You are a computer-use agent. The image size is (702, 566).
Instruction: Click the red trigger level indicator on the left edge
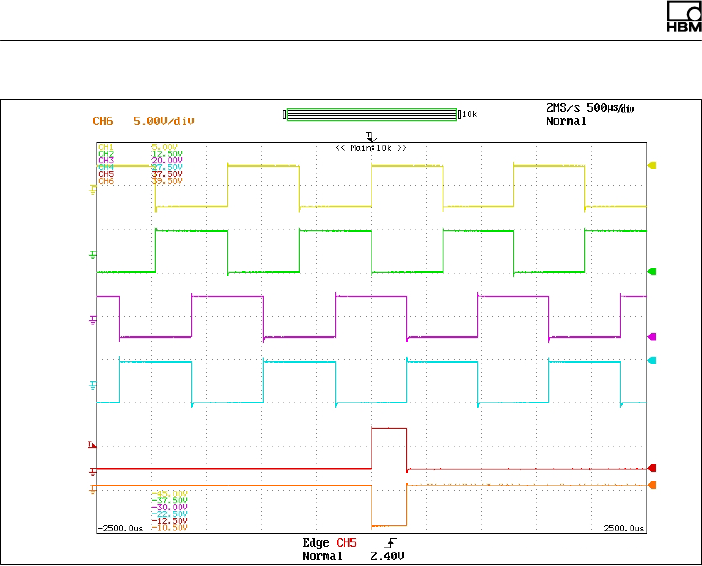[92, 445]
